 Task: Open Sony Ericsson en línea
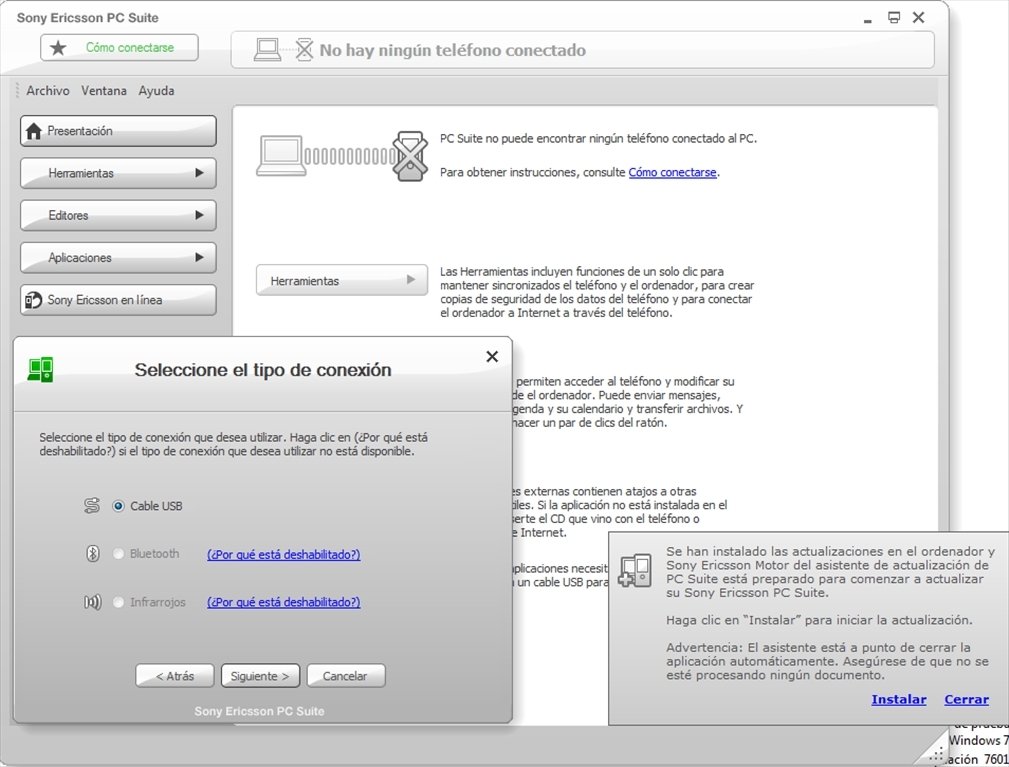pyautogui.click(x=118, y=300)
